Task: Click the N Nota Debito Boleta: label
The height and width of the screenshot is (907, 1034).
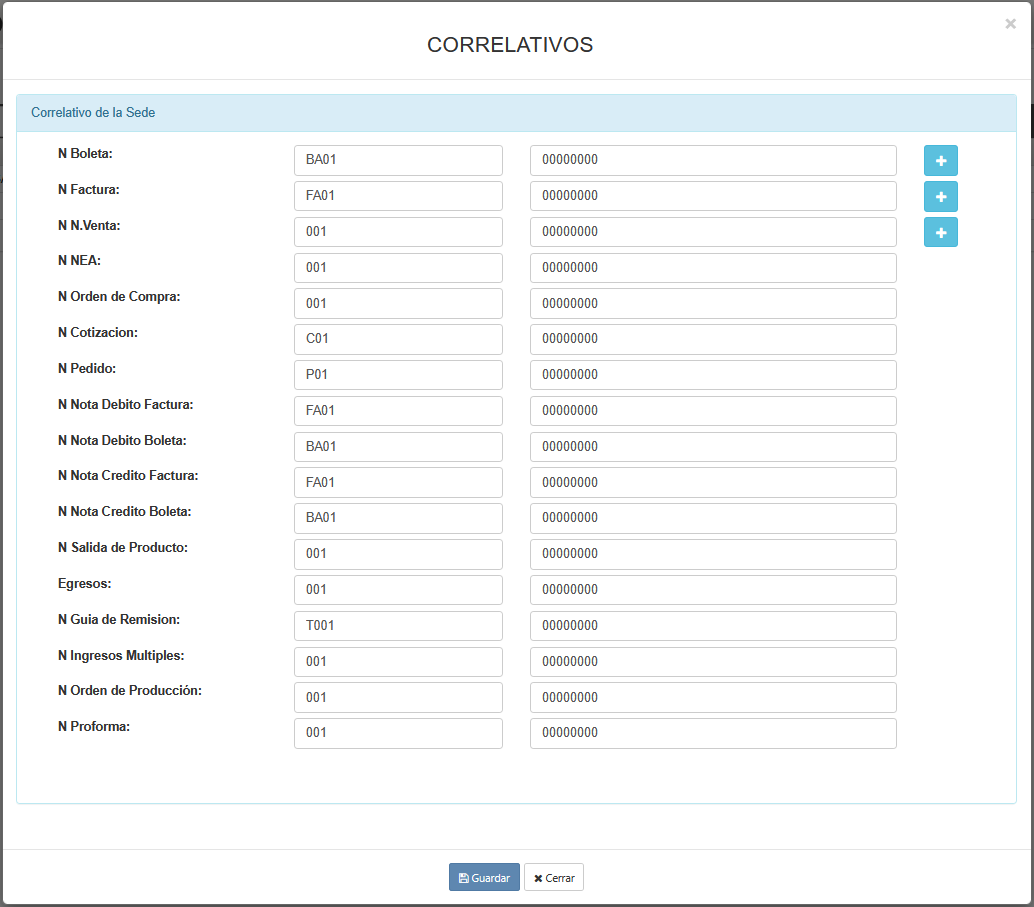Action: [122, 441]
